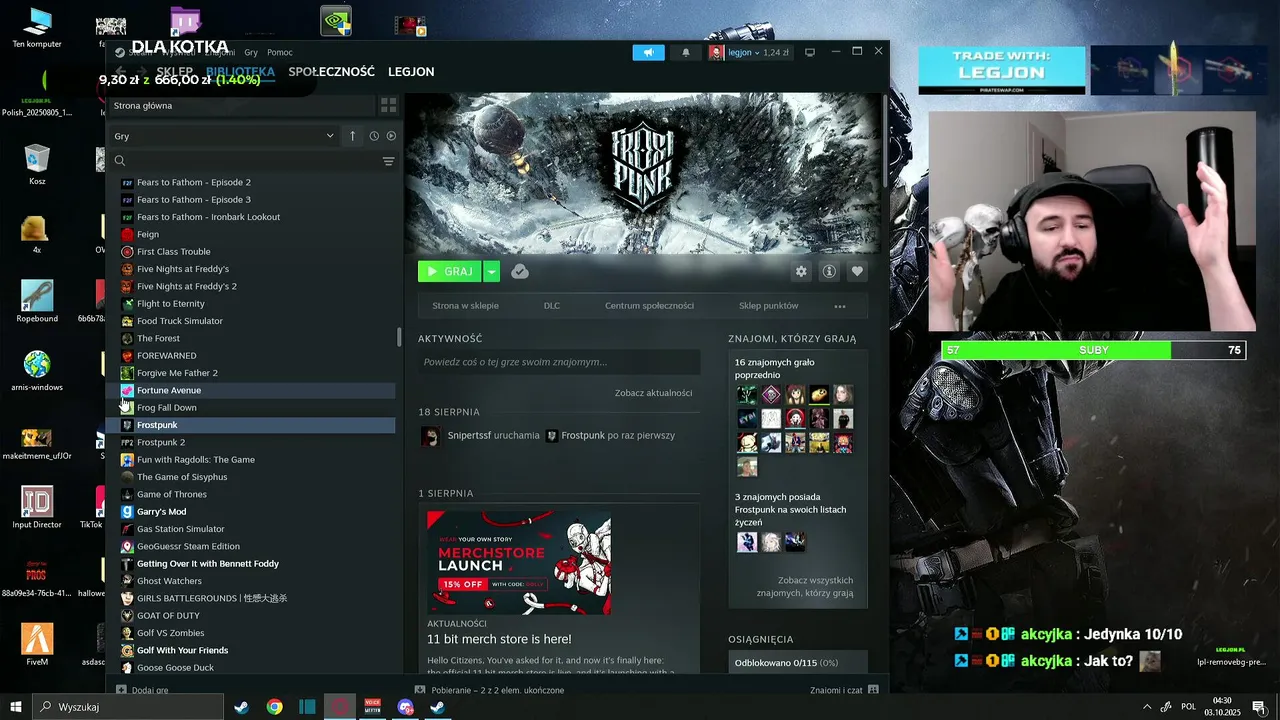This screenshot has width=1280, height=720.
Task: Click the library search magnifier icon
Action: click(120, 161)
